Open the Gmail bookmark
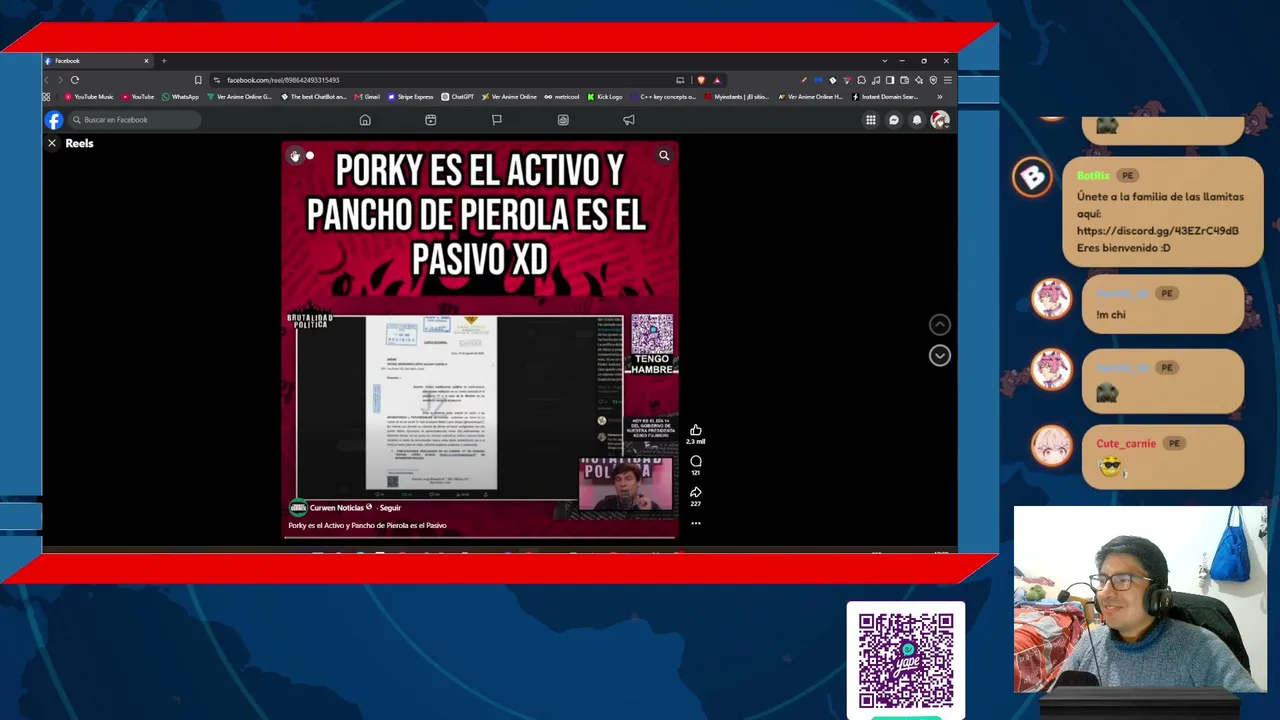This screenshot has height=720, width=1280. click(367, 97)
